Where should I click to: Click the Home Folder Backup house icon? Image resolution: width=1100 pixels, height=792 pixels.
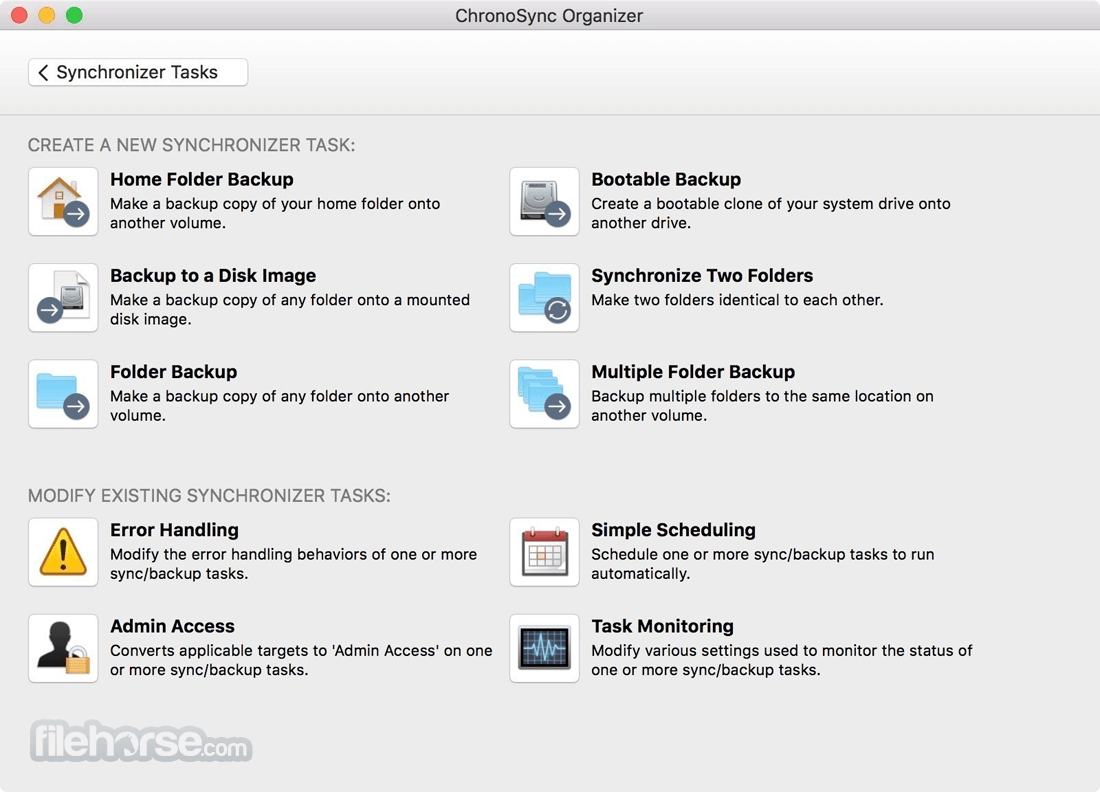click(63, 201)
